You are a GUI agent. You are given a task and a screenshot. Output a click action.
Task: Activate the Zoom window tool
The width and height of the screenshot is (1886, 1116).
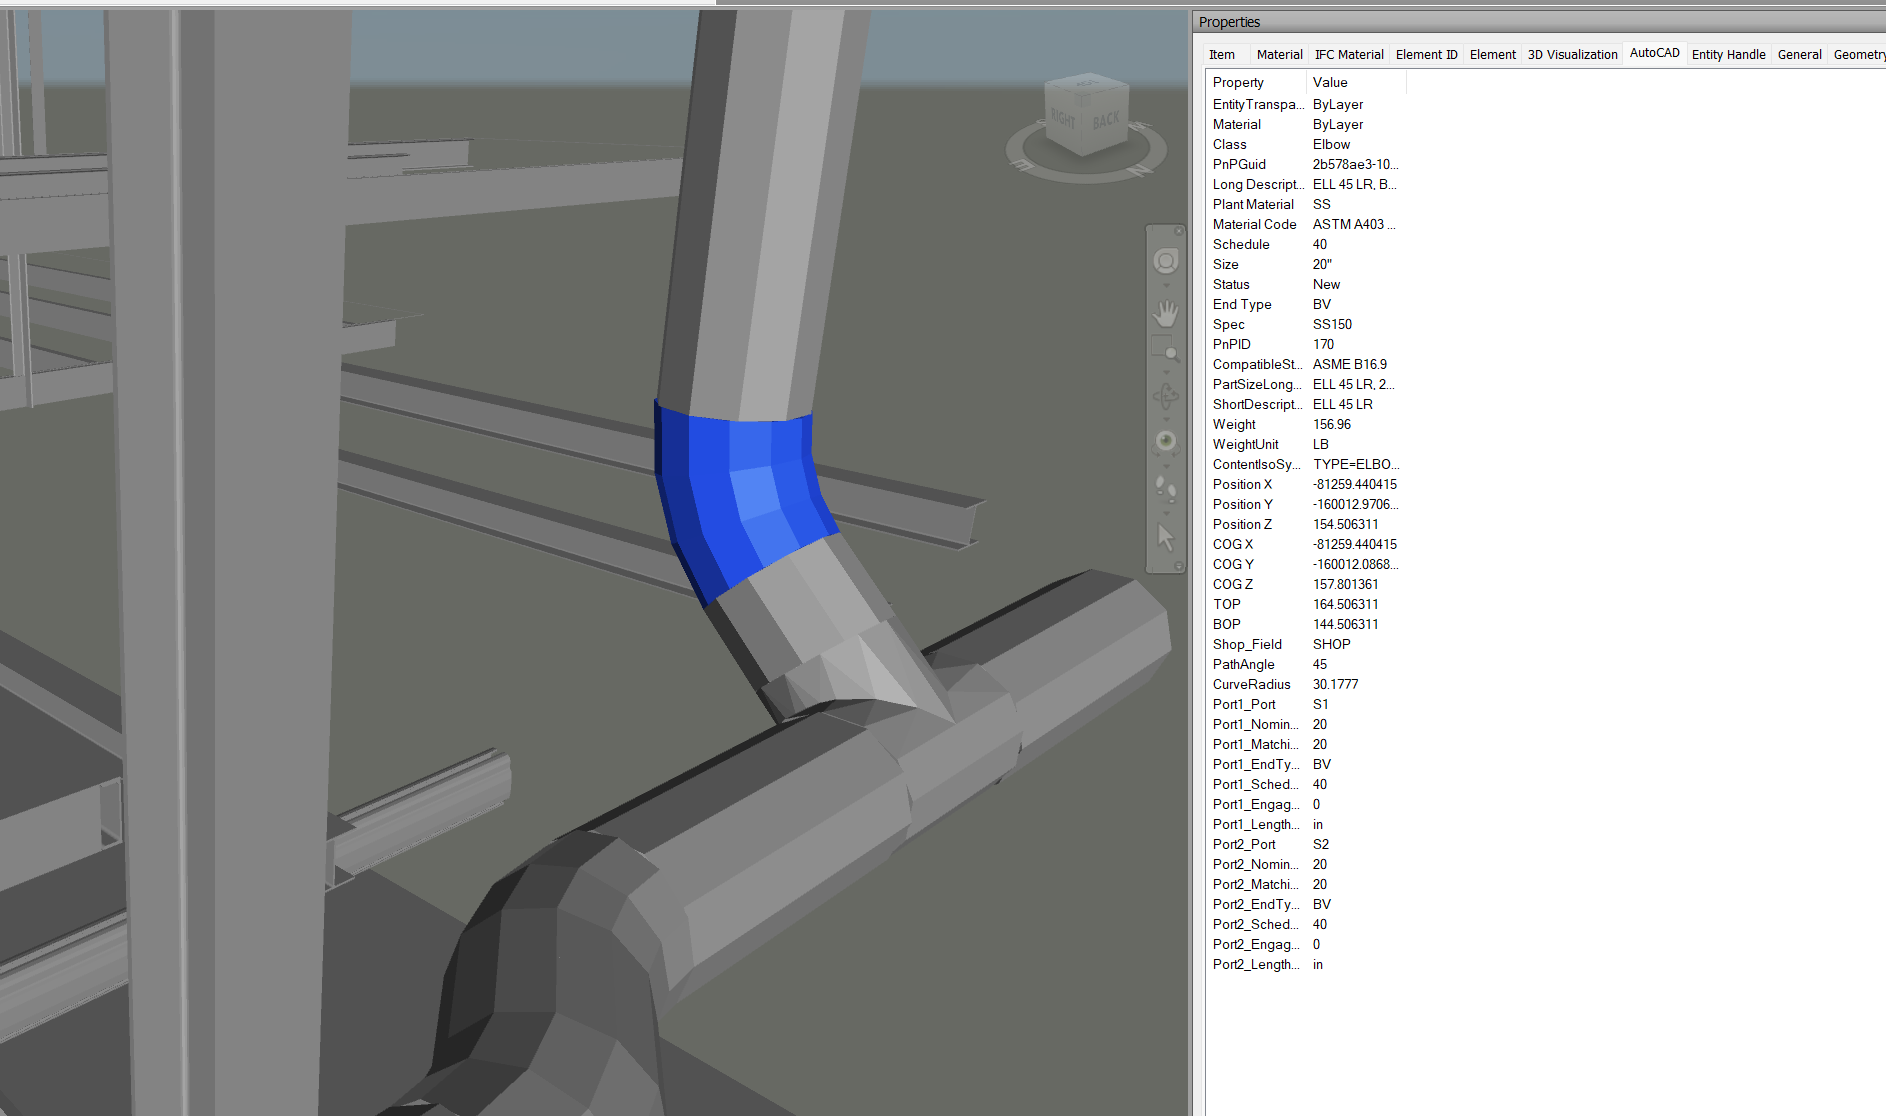pos(1165,346)
